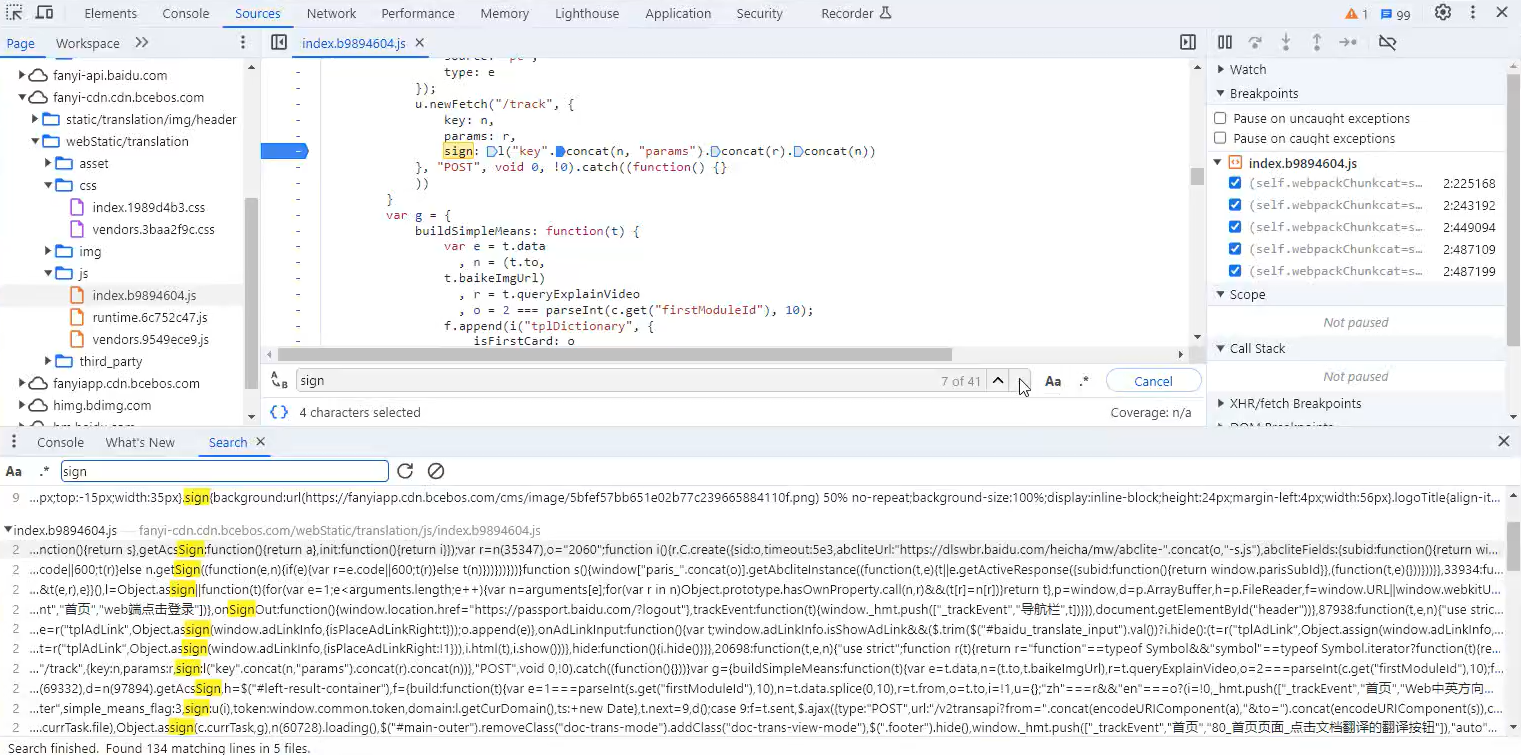Close the Search drawer tab

261,442
